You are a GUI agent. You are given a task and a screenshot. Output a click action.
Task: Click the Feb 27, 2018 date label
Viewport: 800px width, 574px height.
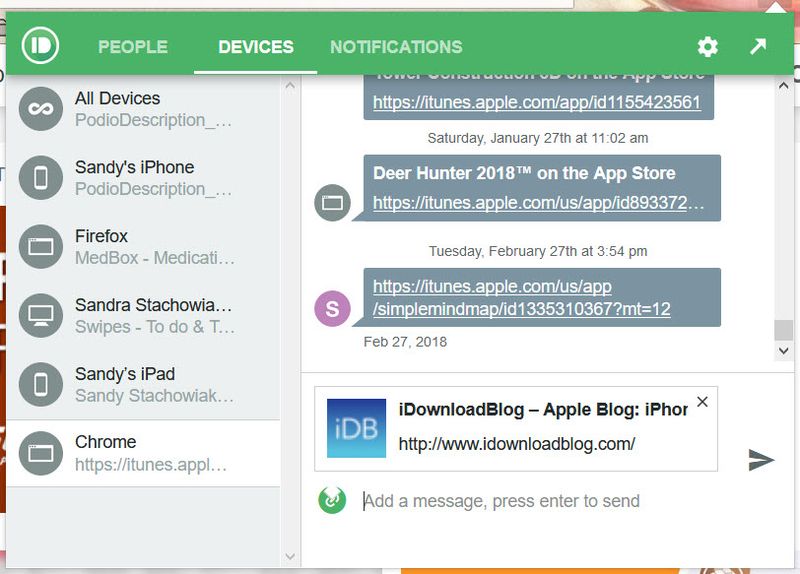click(x=405, y=342)
